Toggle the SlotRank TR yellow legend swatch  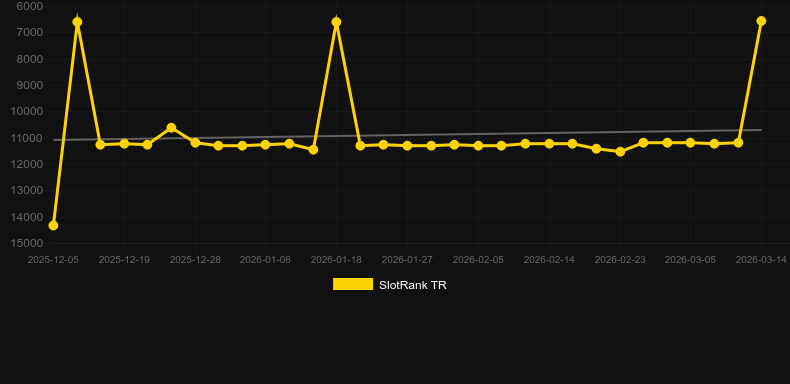point(353,285)
